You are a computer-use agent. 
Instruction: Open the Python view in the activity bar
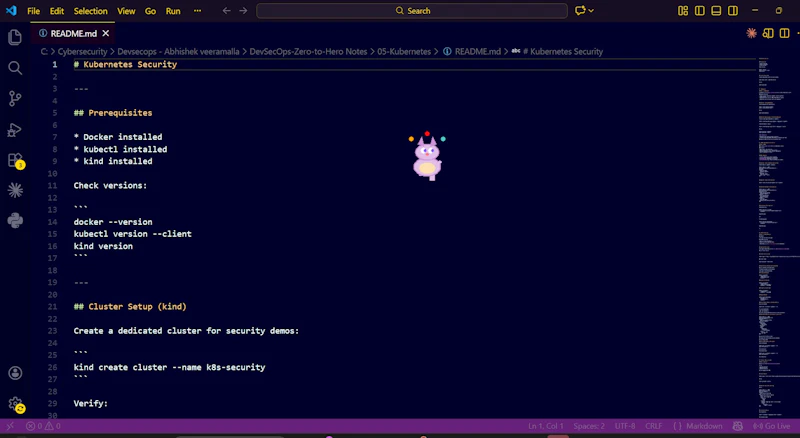click(15, 221)
